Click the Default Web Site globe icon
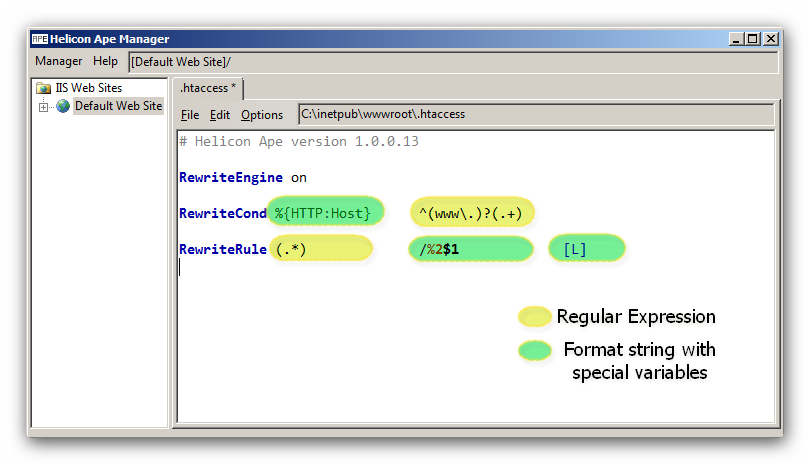This screenshot has width=811, height=465. (x=63, y=106)
